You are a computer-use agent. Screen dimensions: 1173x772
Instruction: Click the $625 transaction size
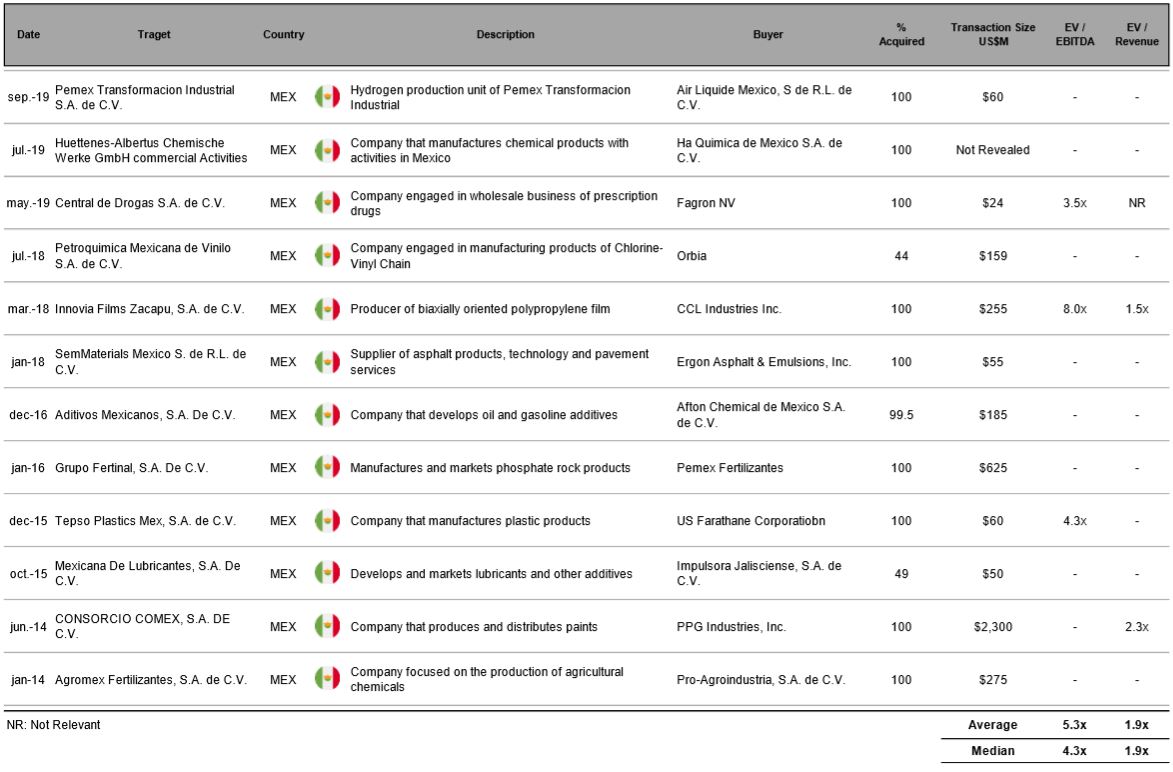coord(993,468)
